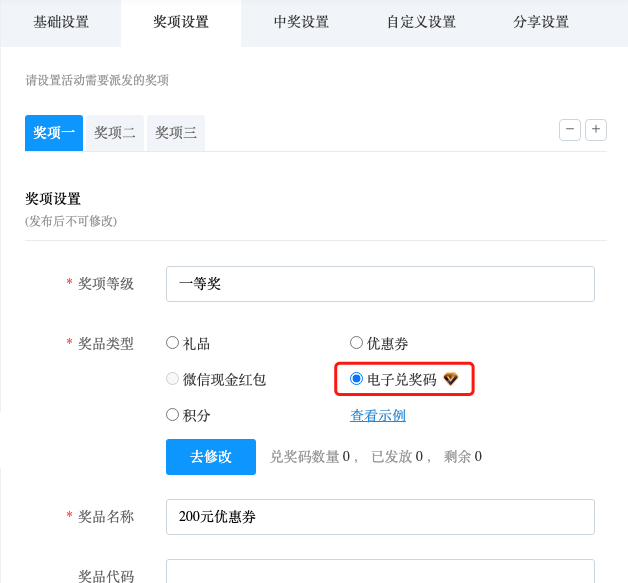Select the 奖项一 sub-tab
The image size is (628, 583).
pyautogui.click(x=54, y=133)
